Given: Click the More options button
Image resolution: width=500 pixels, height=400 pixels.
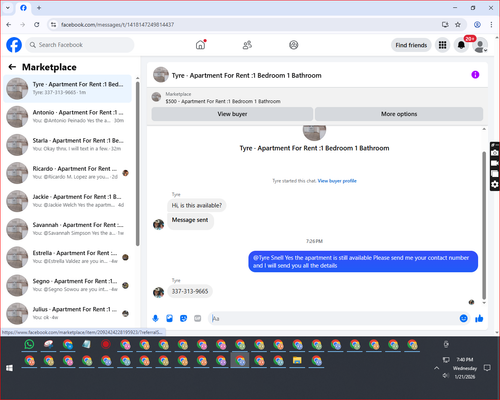Looking at the screenshot, I should coord(399,114).
